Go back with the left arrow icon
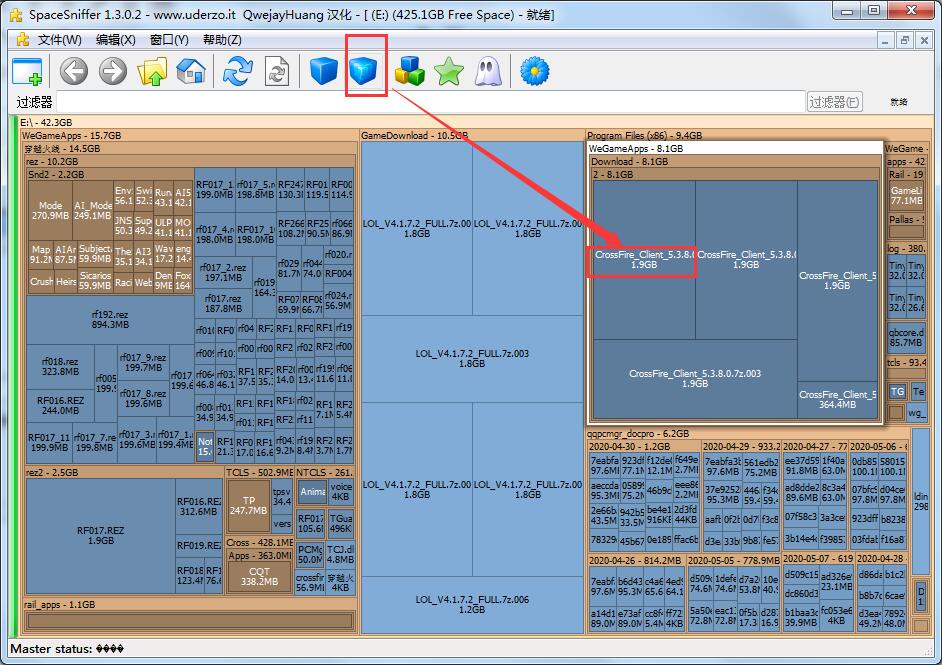Screen dimensions: 942x665 coord(74,71)
